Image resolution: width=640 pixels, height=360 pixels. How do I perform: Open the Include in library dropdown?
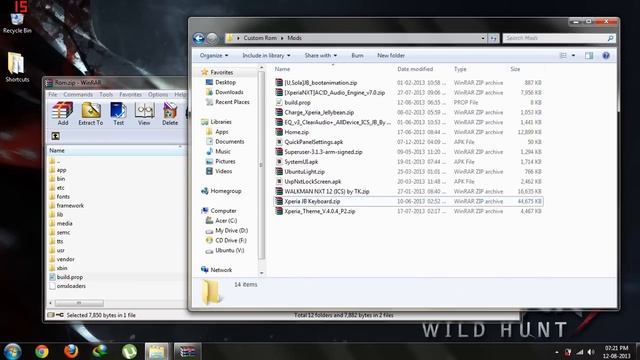pyautogui.click(x=266, y=56)
